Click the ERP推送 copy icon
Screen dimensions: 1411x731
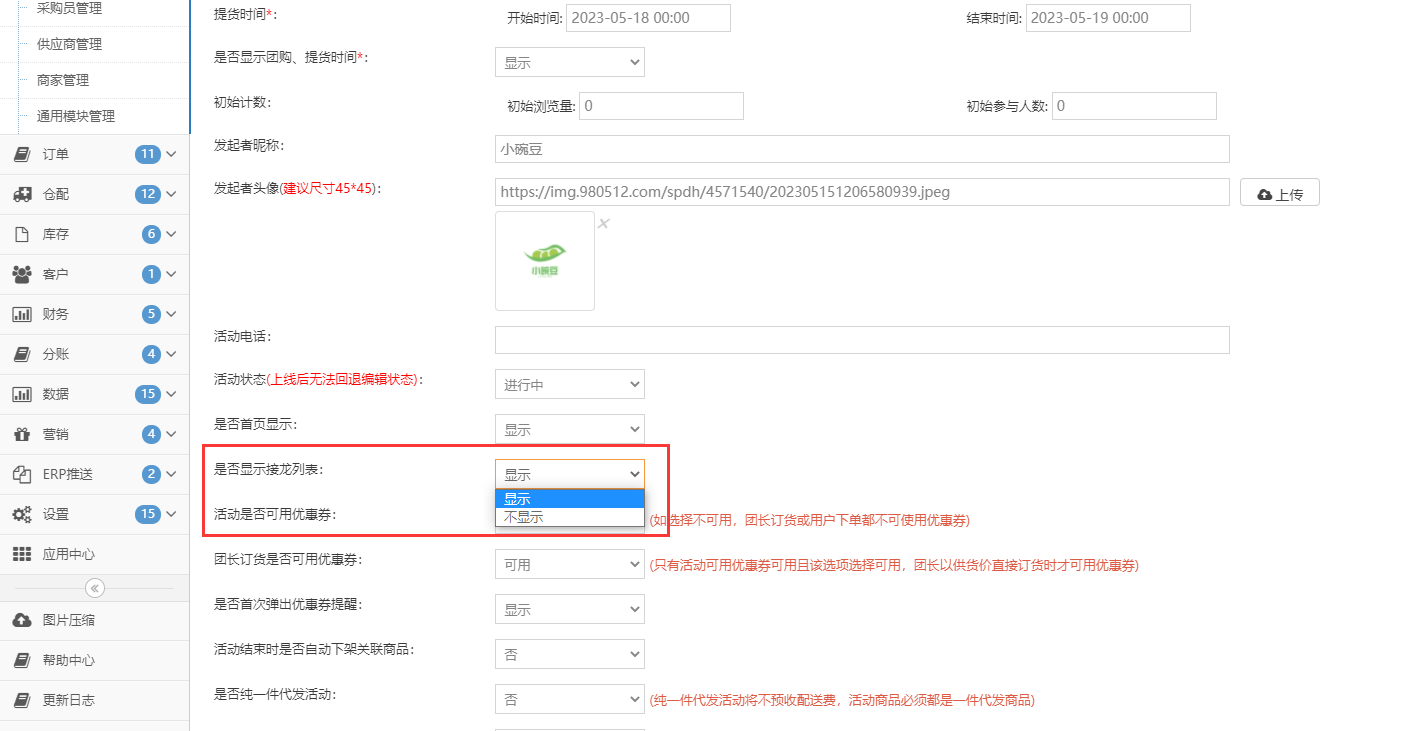[x=22, y=474]
